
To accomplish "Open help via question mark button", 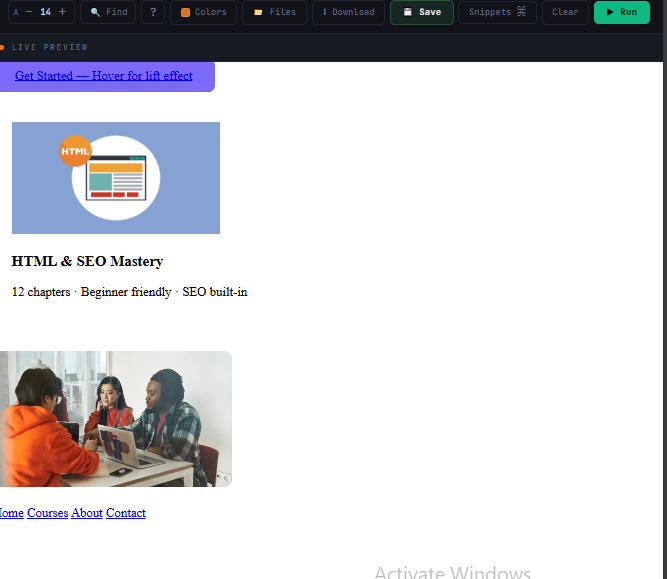I will click(x=153, y=12).
